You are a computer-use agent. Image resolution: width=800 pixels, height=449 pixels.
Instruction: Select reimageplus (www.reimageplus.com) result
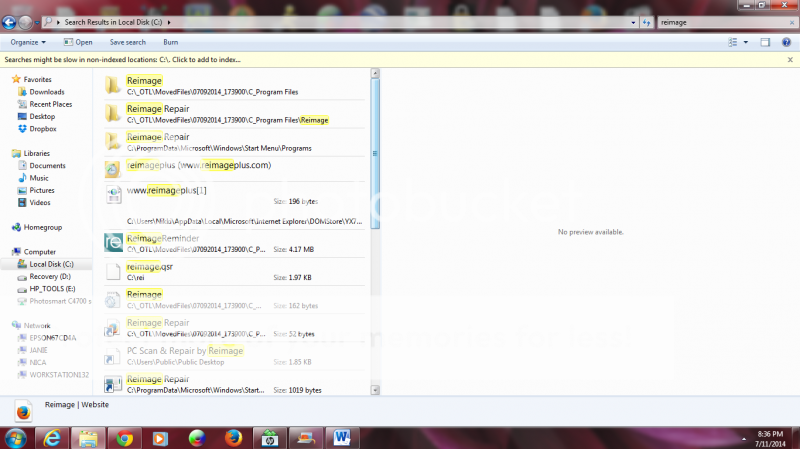235,168
